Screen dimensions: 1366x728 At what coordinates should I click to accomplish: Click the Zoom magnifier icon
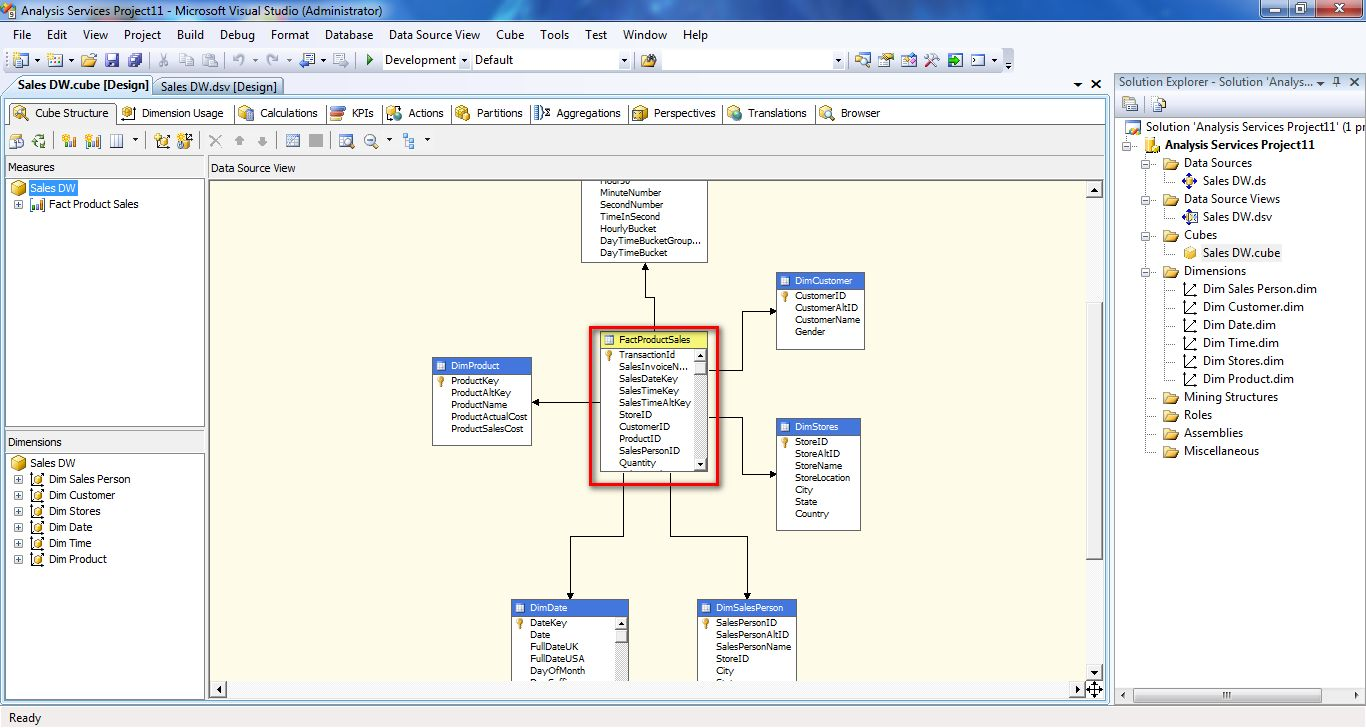[371, 141]
